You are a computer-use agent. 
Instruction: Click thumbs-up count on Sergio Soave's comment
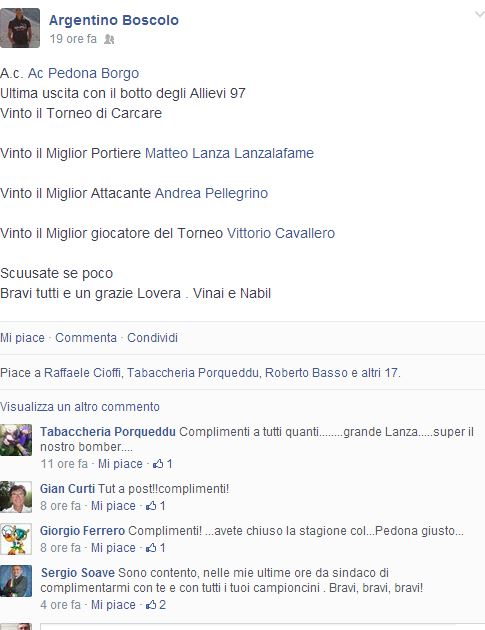pos(156,605)
